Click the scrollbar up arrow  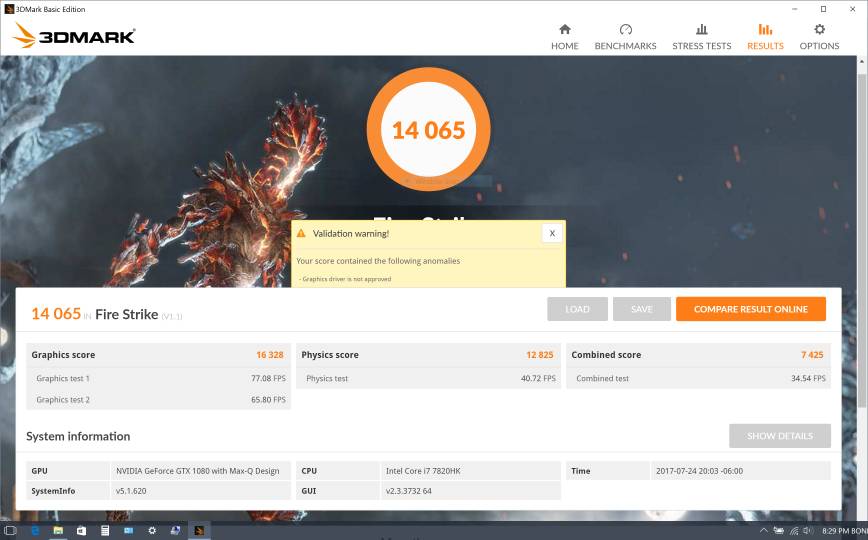coord(861,63)
